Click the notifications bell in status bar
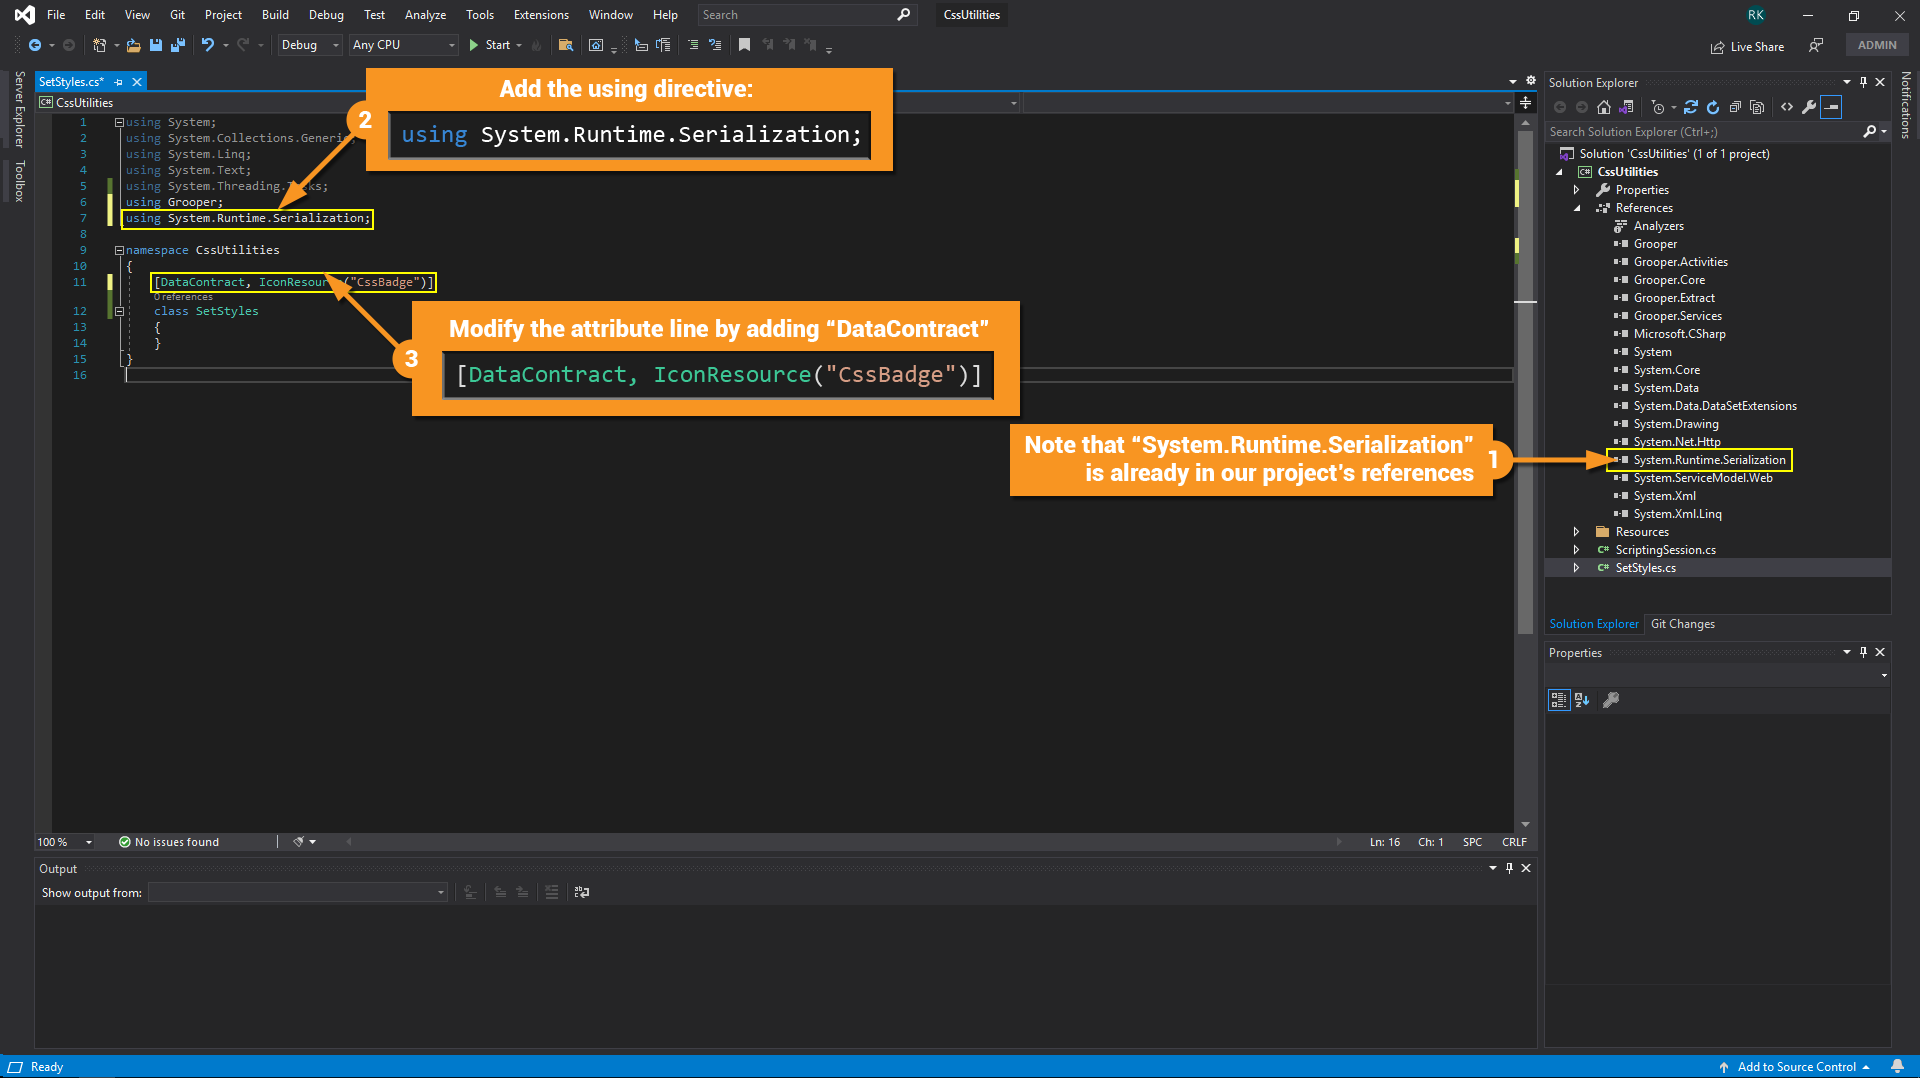 click(x=1897, y=1067)
